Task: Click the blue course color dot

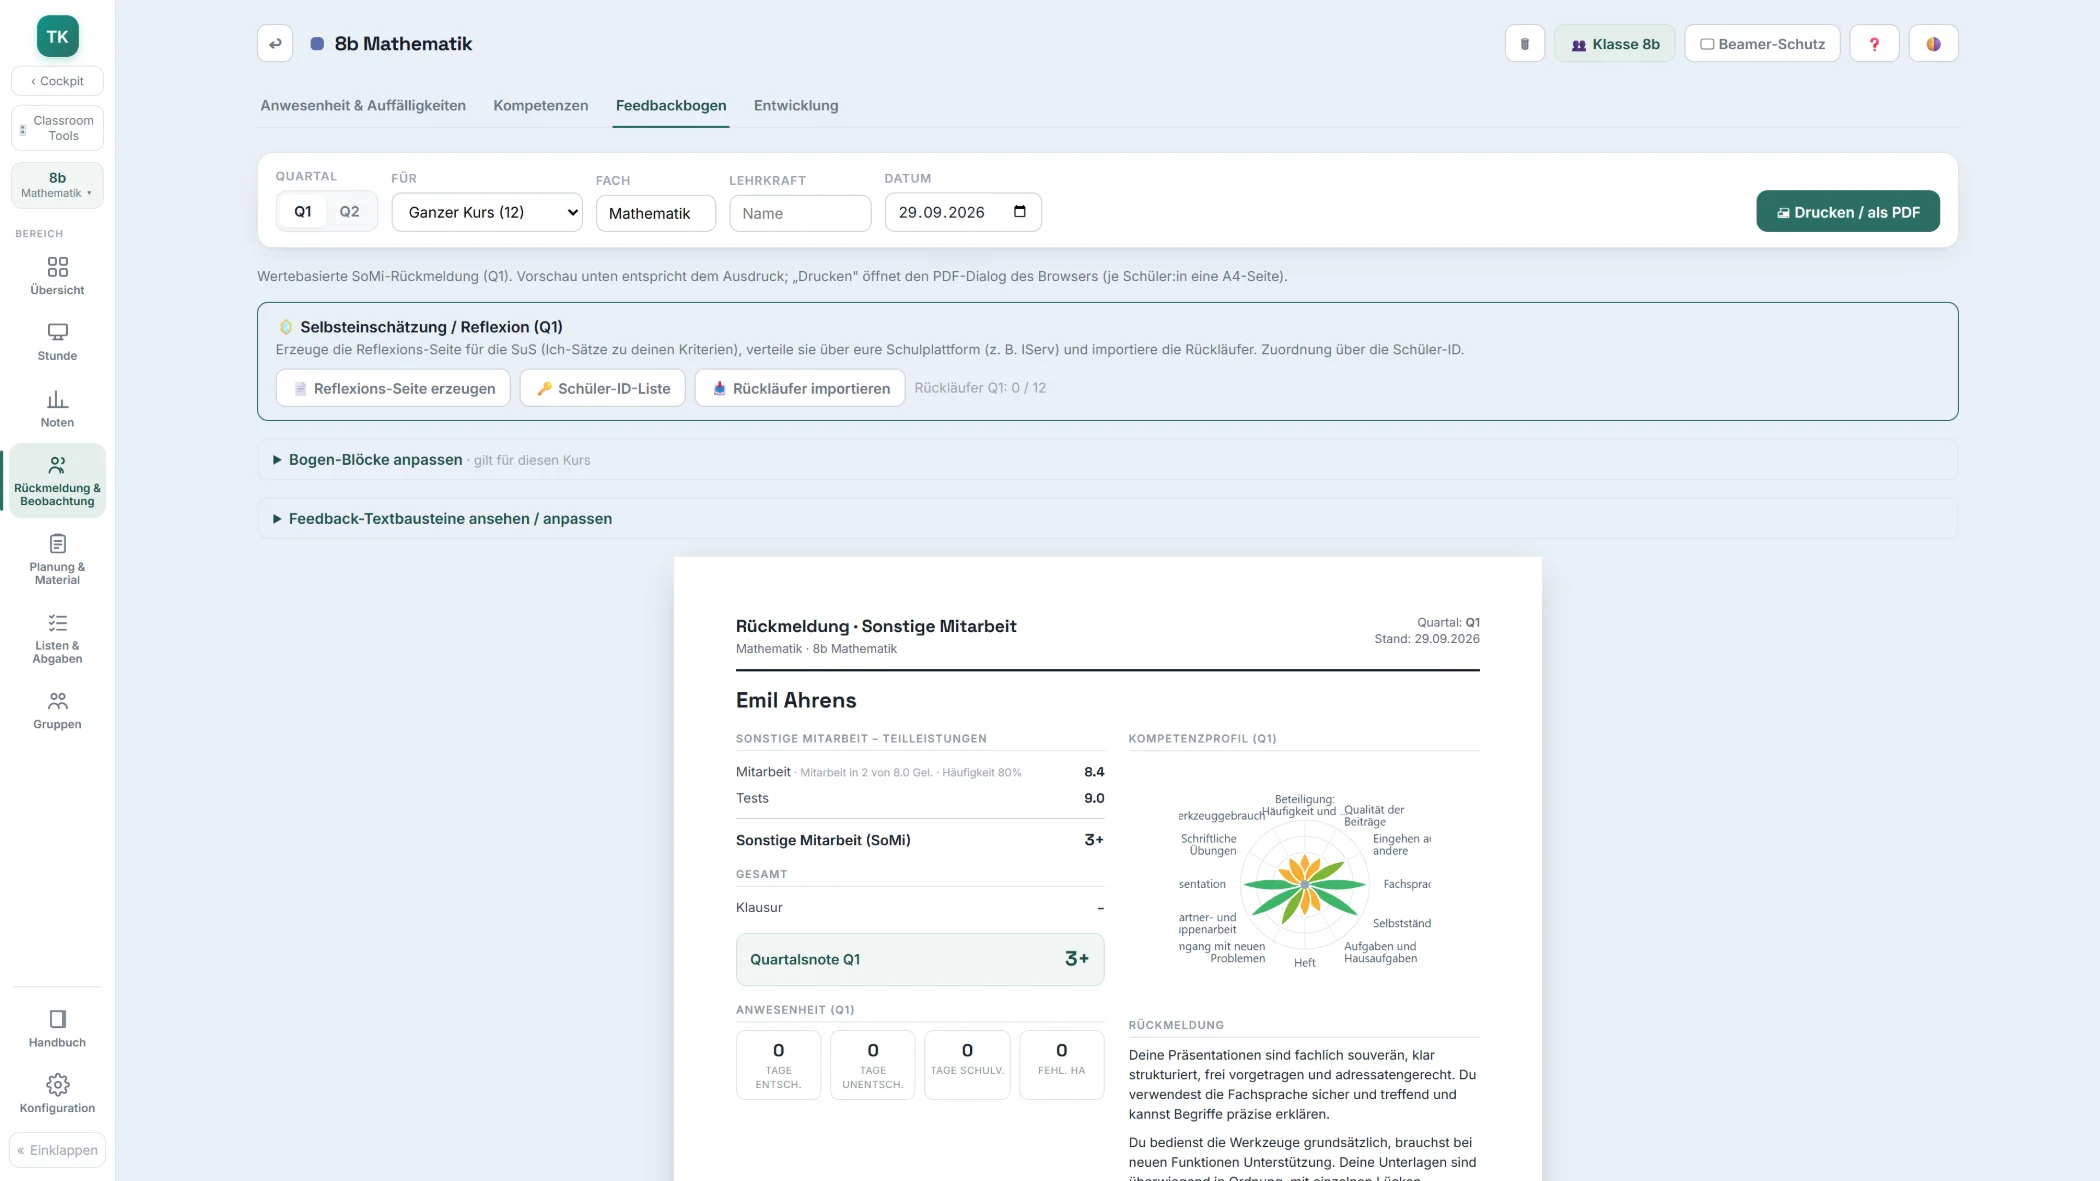Action: tap(317, 44)
